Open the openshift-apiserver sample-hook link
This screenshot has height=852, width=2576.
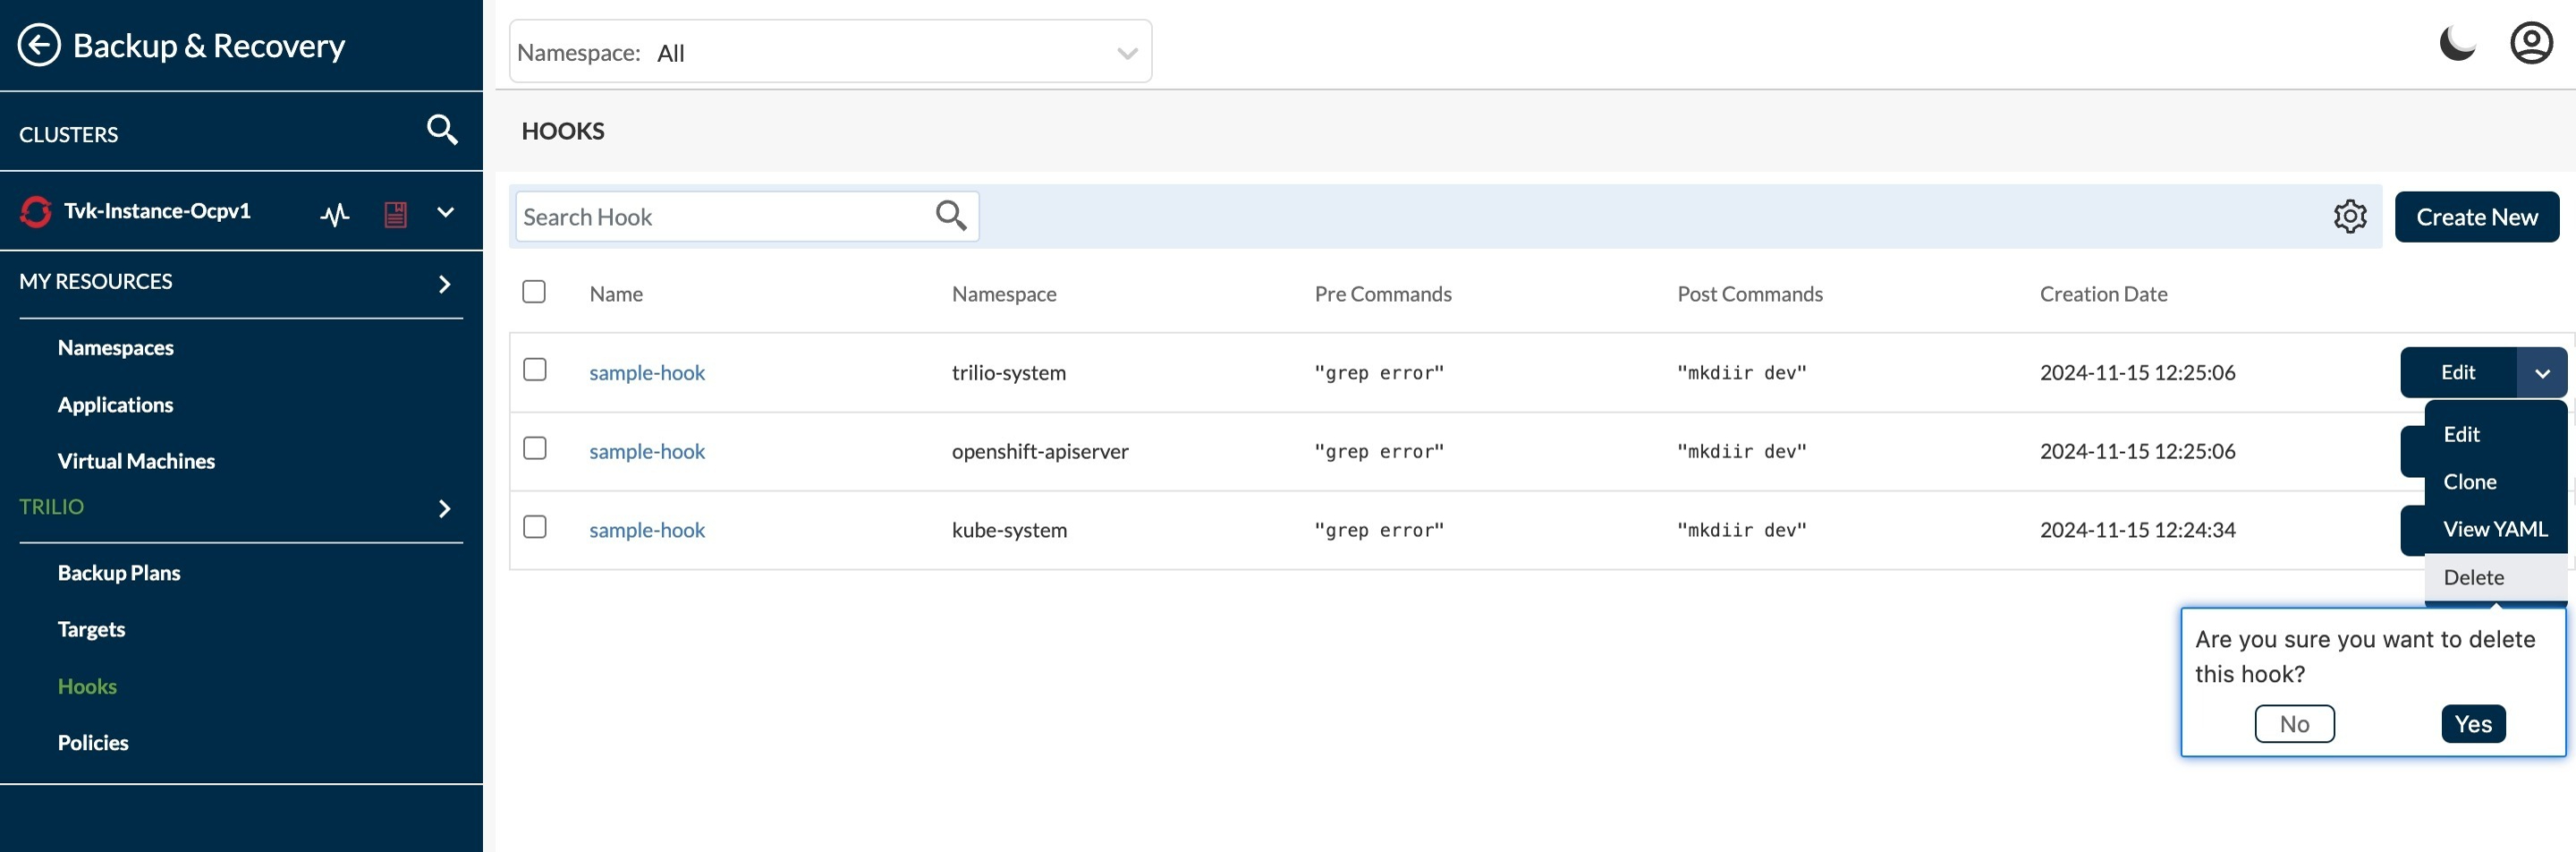(x=646, y=450)
